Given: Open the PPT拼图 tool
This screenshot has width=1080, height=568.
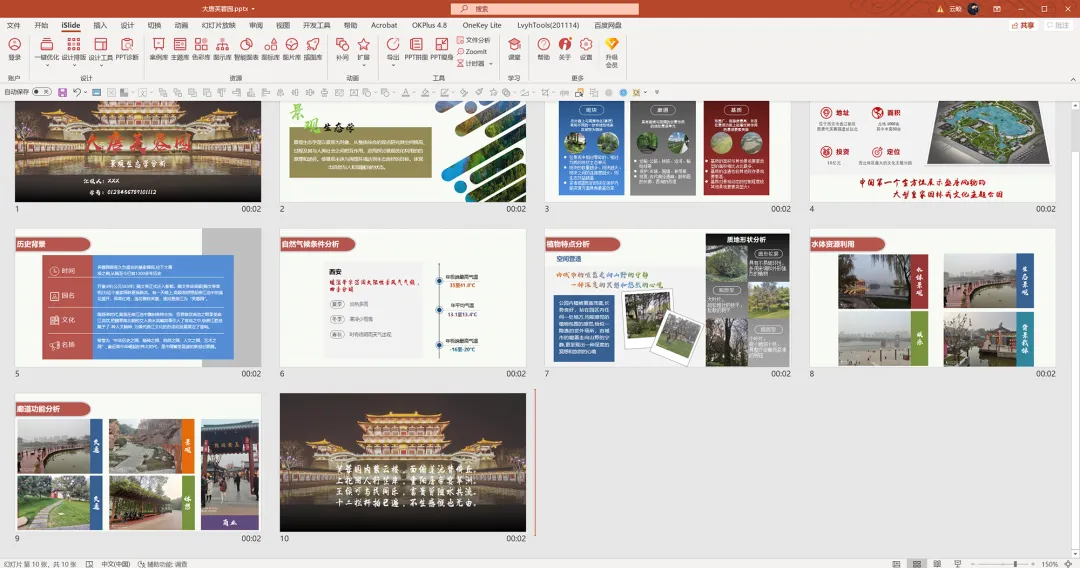Looking at the screenshot, I should pyautogui.click(x=416, y=49).
